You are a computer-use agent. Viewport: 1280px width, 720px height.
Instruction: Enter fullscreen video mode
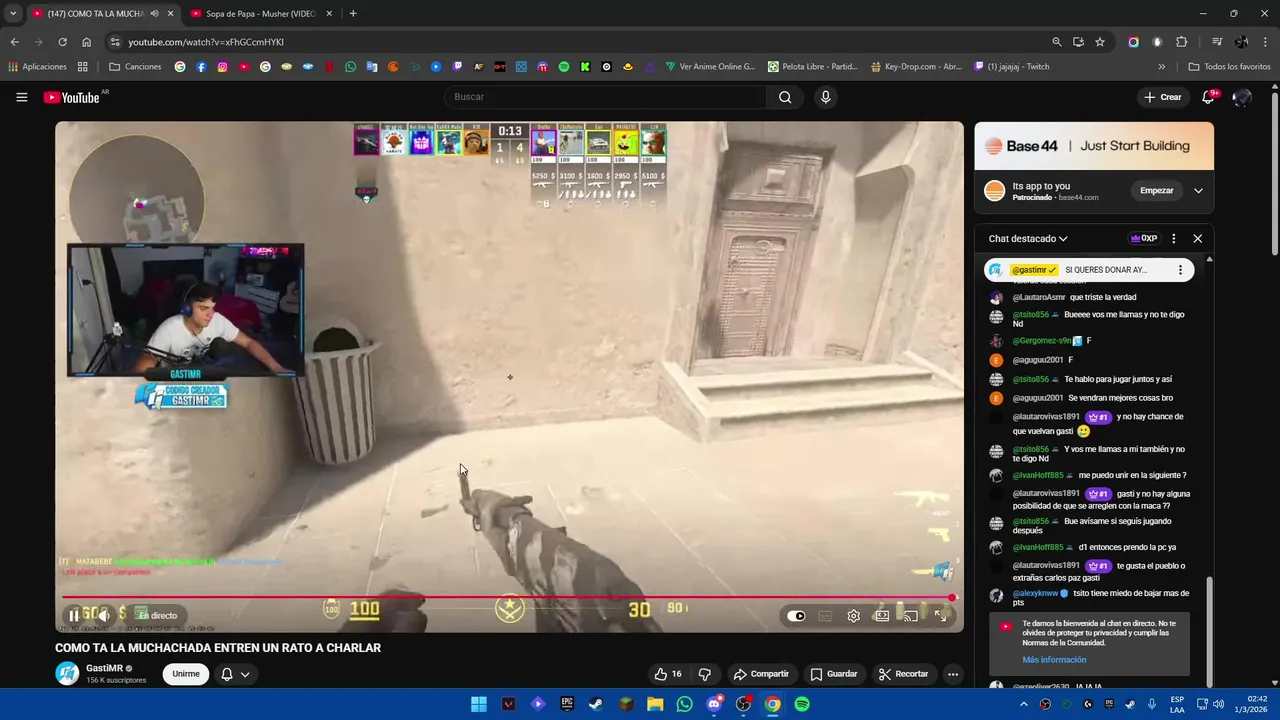tap(940, 616)
